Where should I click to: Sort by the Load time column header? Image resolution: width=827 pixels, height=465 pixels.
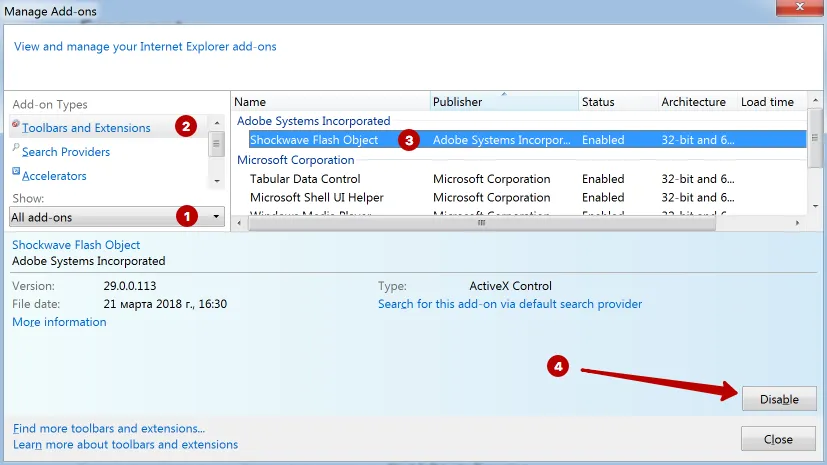point(771,102)
